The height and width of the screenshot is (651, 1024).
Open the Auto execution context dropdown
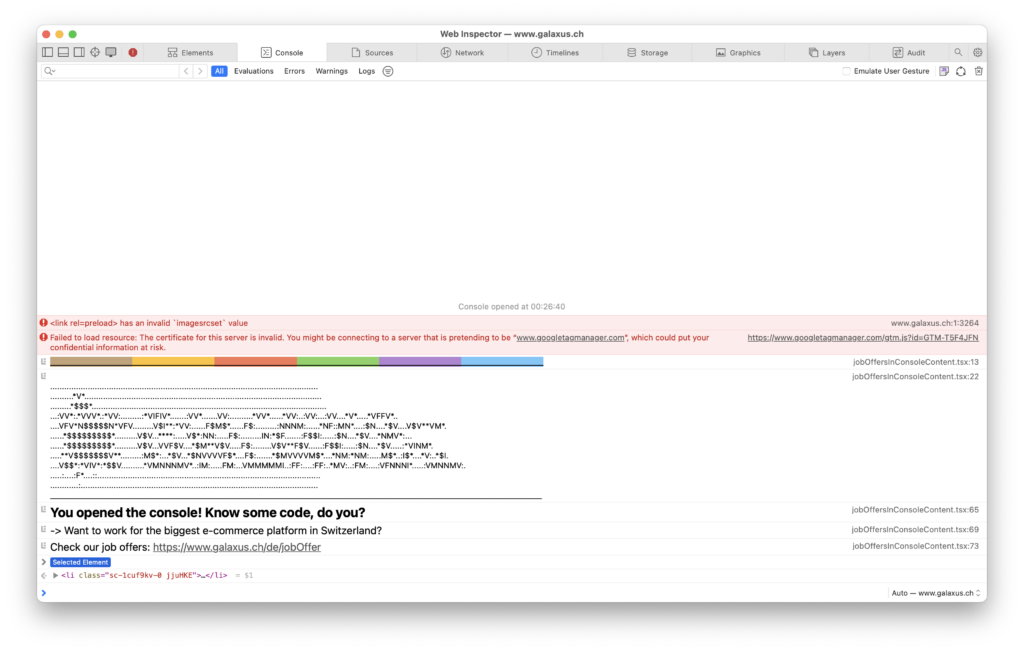(x=934, y=592)
